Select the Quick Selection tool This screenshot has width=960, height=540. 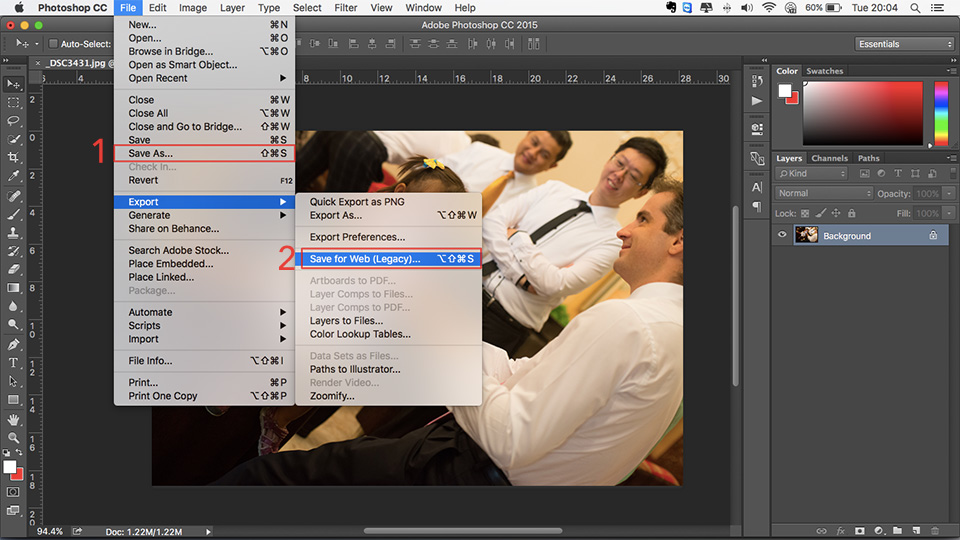13,139
